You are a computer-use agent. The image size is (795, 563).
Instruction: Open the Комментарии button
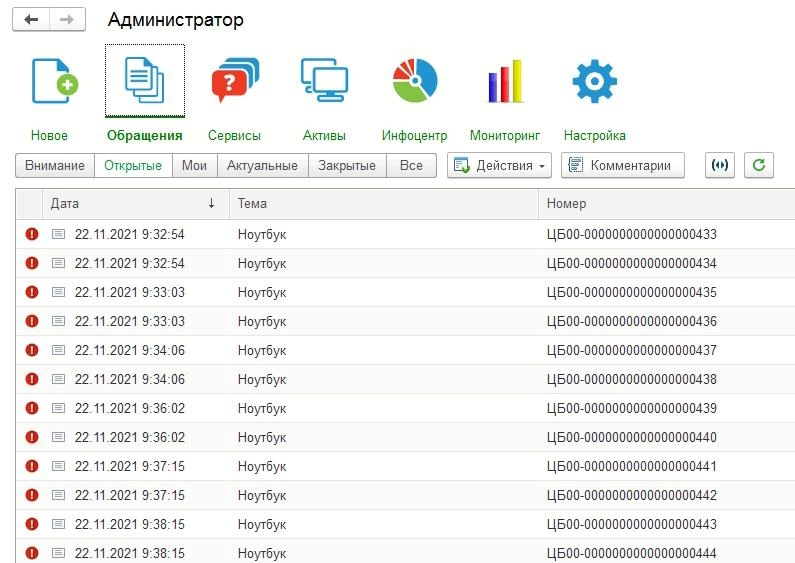coord(623,165)
